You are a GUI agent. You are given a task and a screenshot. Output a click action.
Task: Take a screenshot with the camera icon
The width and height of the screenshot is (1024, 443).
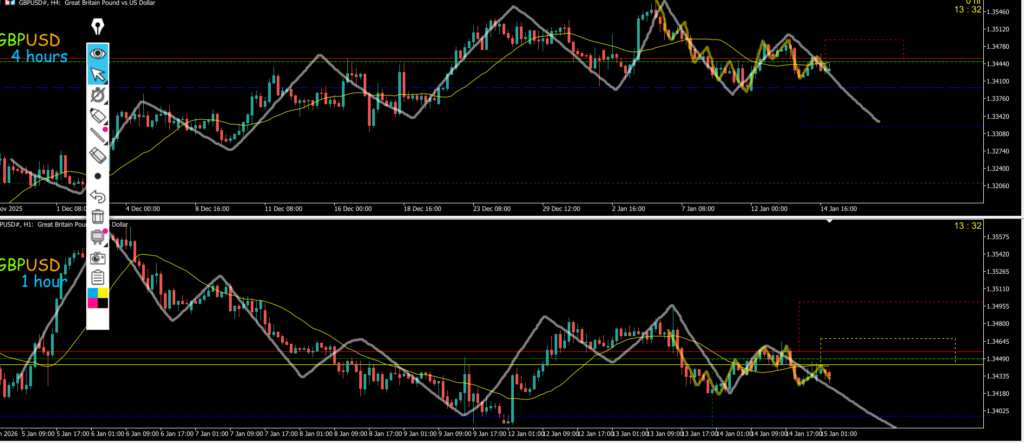(98, 256)
